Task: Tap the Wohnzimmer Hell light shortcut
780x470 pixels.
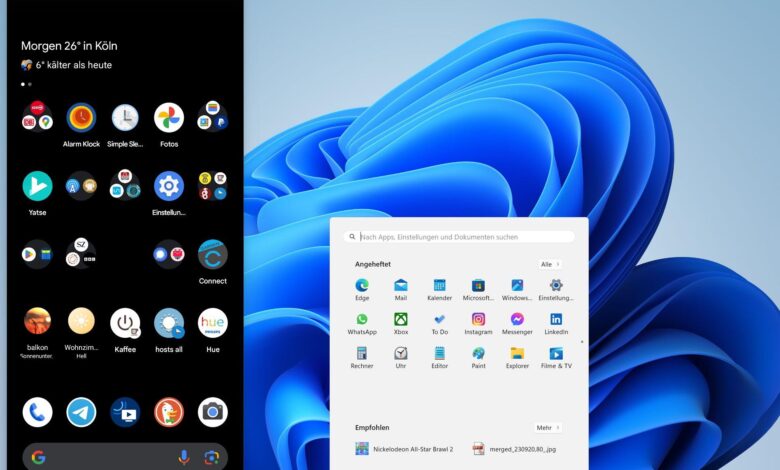Action: 81,323
